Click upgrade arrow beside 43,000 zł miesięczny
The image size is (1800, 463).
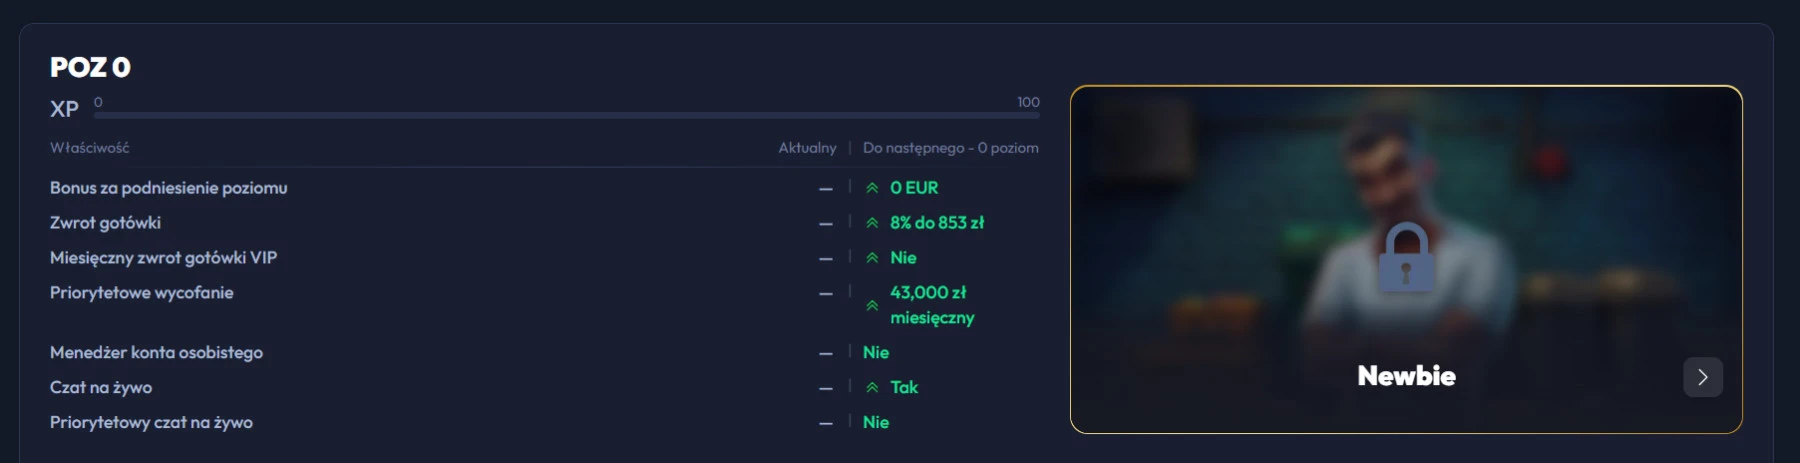click(x=872, y=306)
